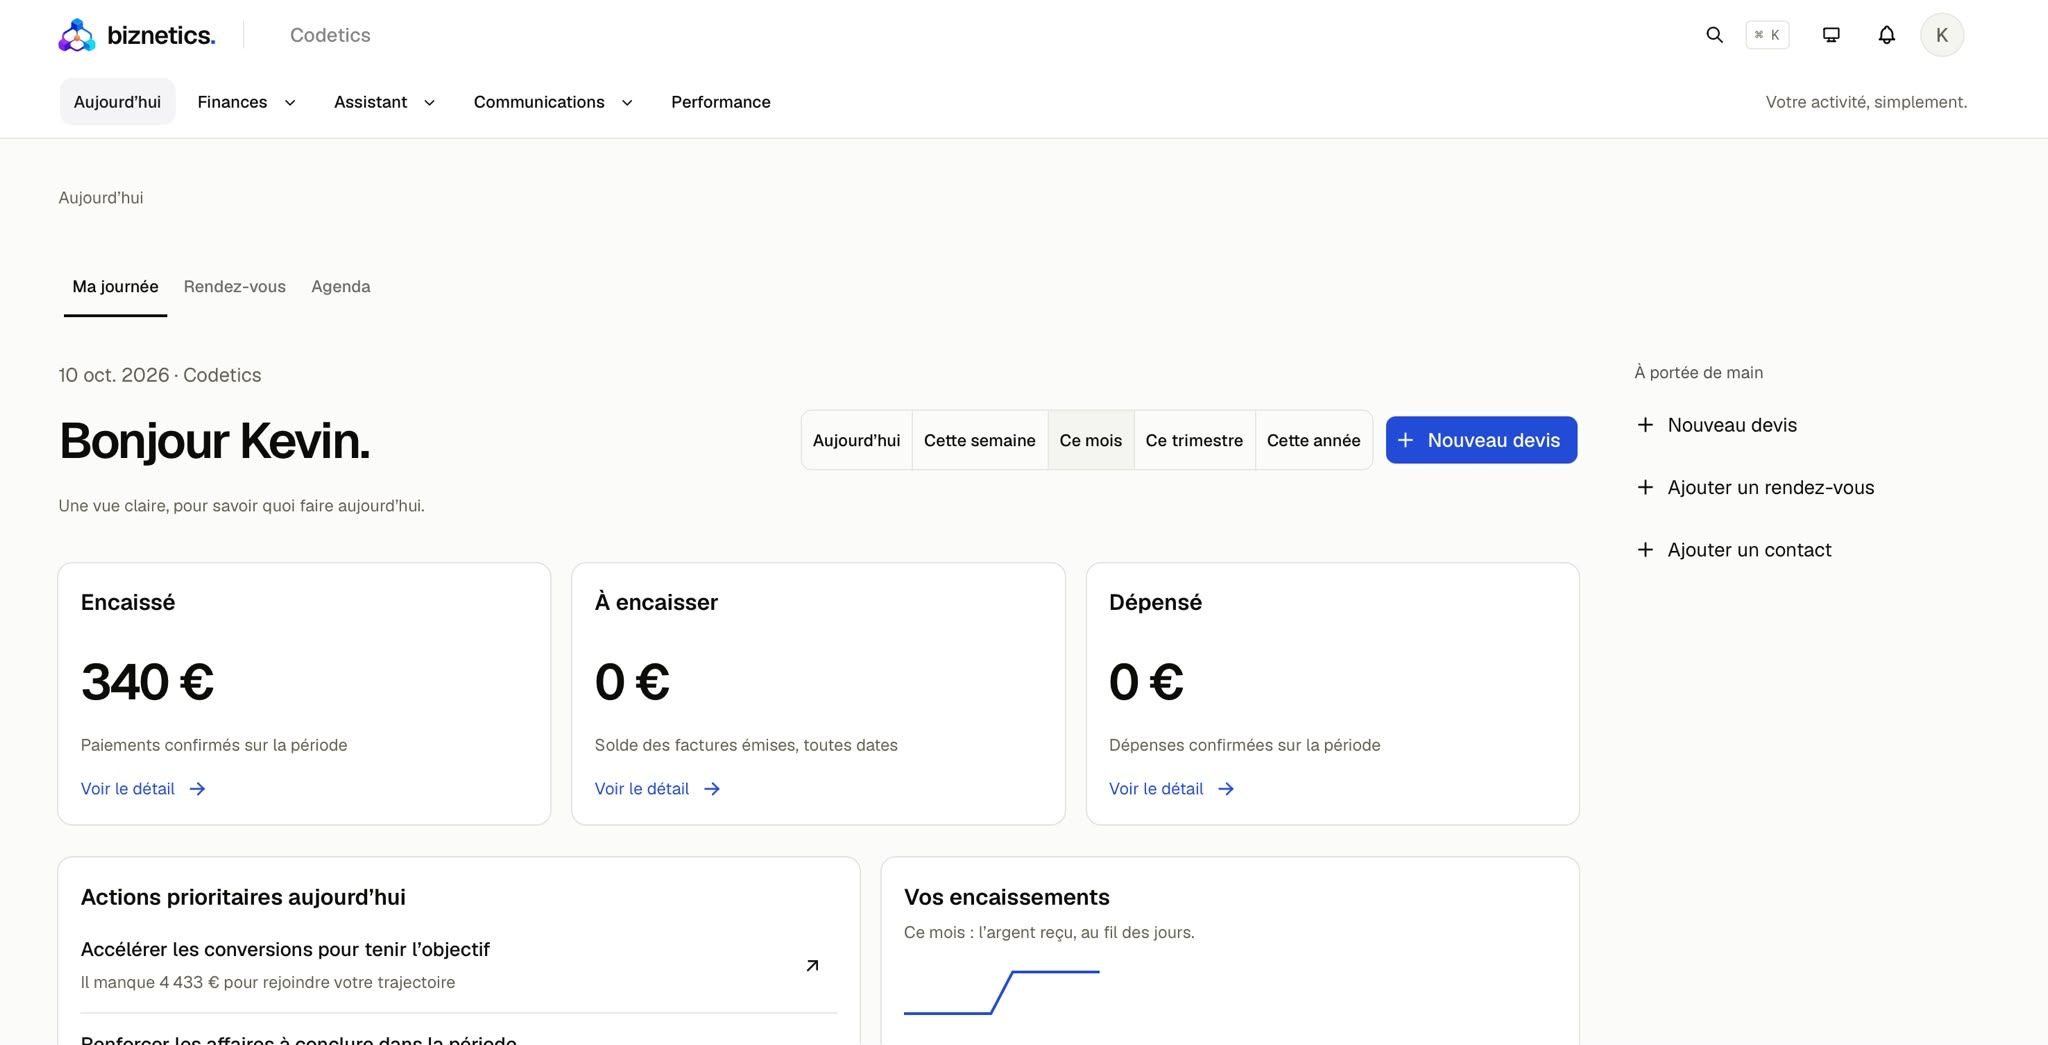Click the ⌘K shortcut badge
The height and width of the screenshot is (1045, 2048).
click(x=1767, y=35)
